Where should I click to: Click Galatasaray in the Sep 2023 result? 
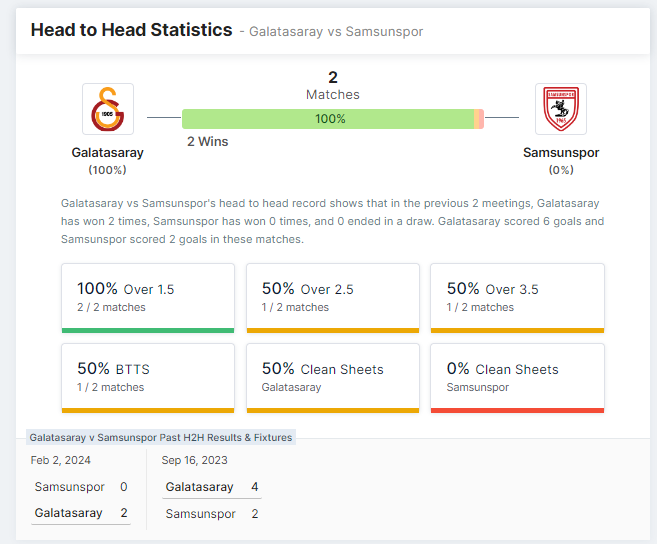[x=200, y=487]
